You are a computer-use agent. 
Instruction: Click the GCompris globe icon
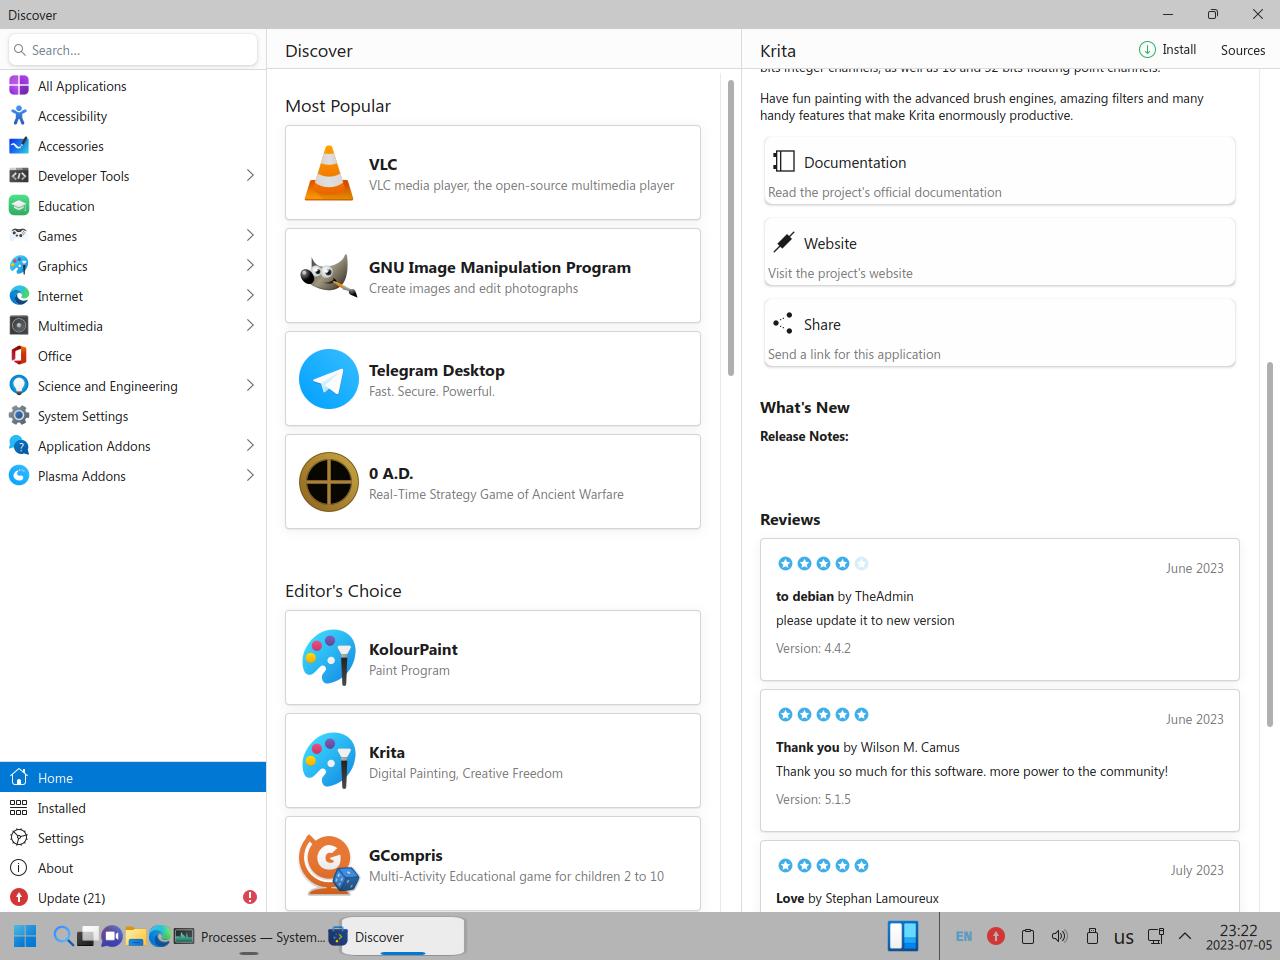(328, 864)
